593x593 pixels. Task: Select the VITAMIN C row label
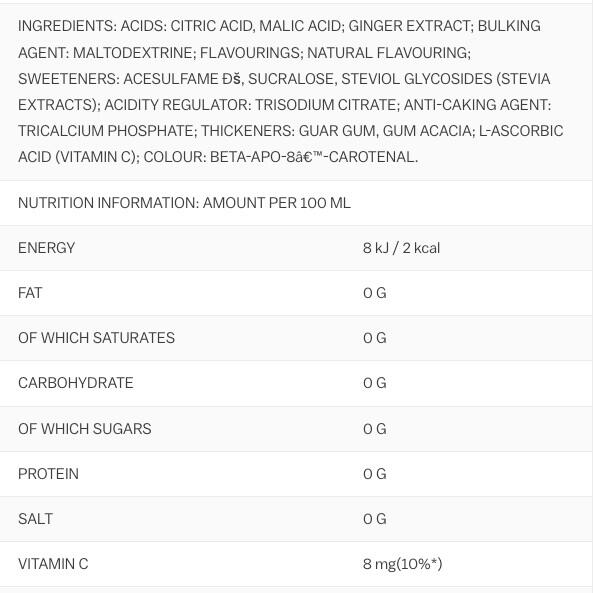53,564
